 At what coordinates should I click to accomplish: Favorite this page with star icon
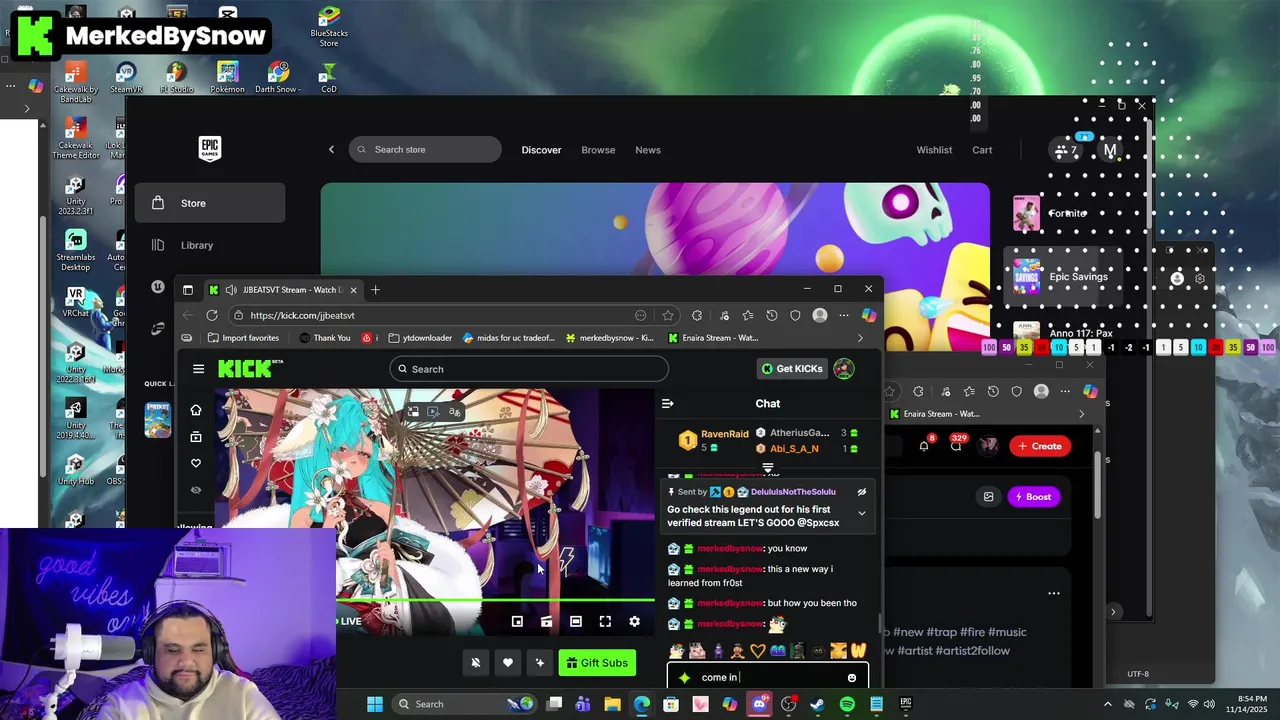coord(668,315)
